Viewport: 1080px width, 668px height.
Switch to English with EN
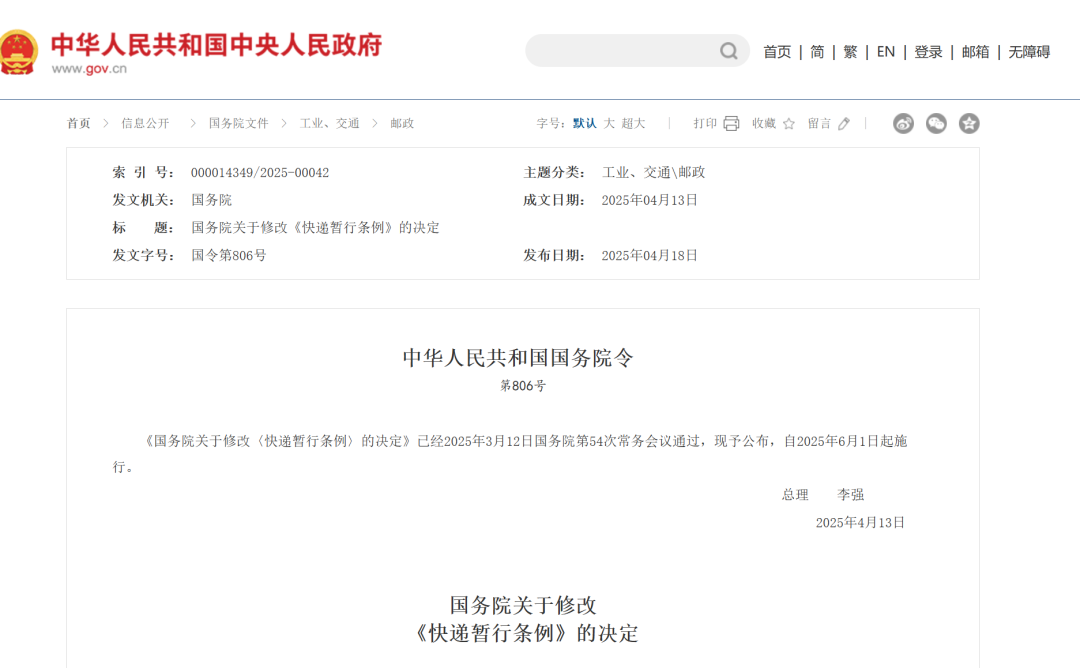tap(885, 52)
